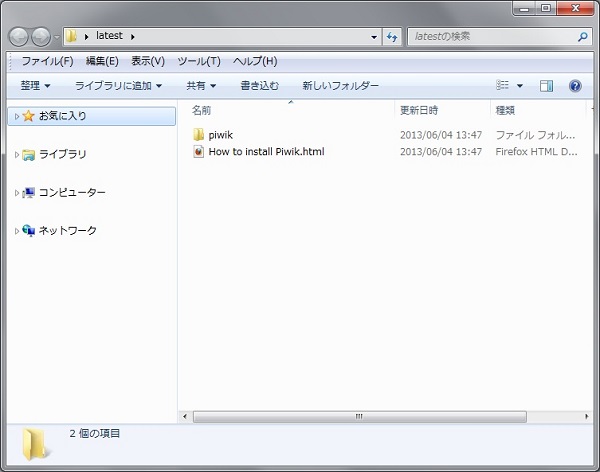Click the 書き込む toolbar button
The width and height of the screenshot is (600, 472).
[259, 85]
